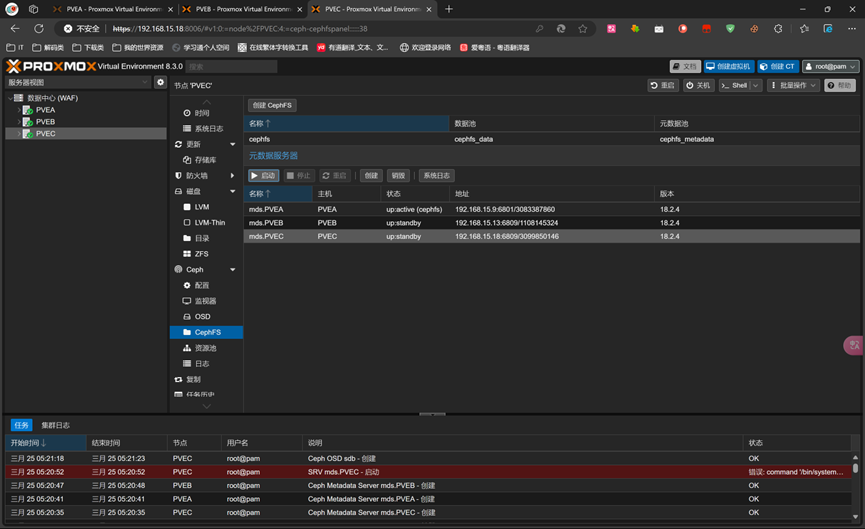Open failed SRV mds.PVEC task row
Viewport: 865px width, 529px height.
[x=429, y=472]
